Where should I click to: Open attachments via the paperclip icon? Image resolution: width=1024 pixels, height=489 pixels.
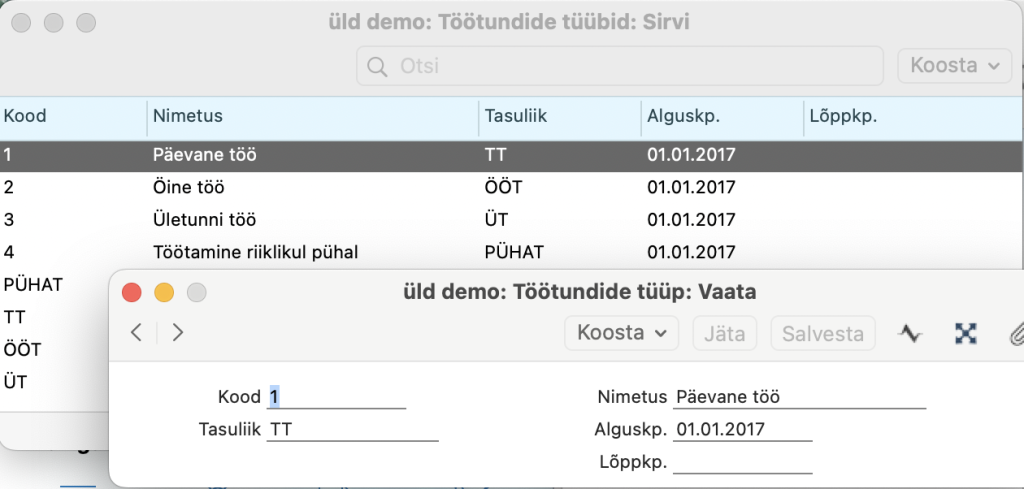click(1015, 333)
